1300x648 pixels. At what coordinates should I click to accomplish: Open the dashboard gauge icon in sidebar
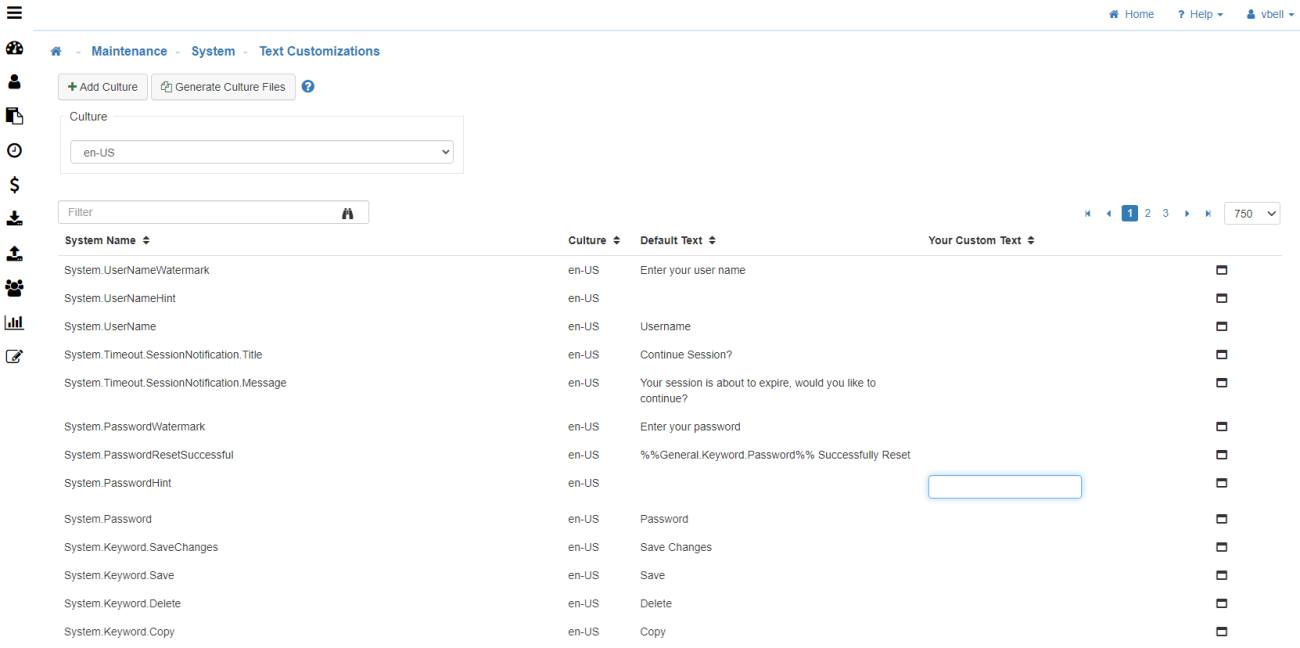[x=14, y=48]
